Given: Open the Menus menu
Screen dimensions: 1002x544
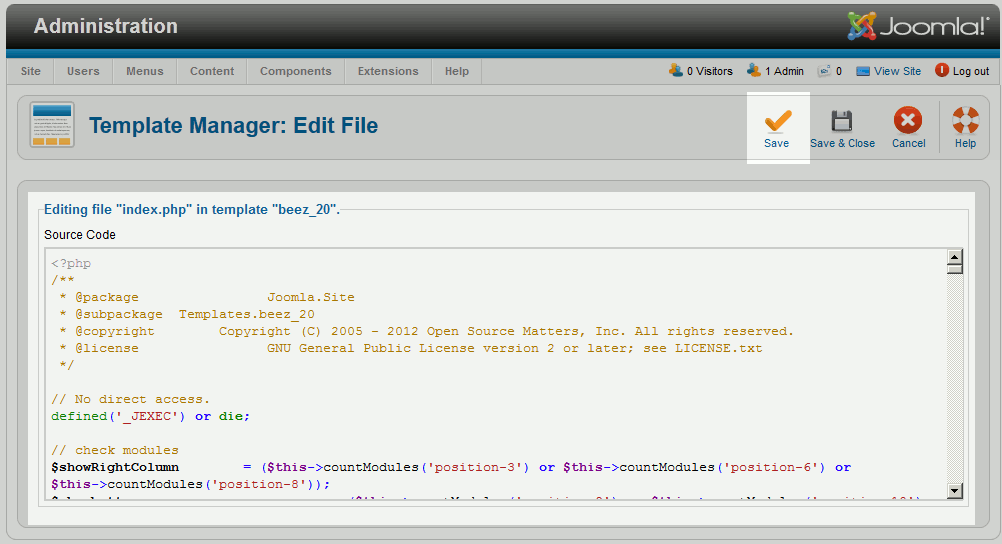Looking at the screenshot, I should click(x=144, y=71).
